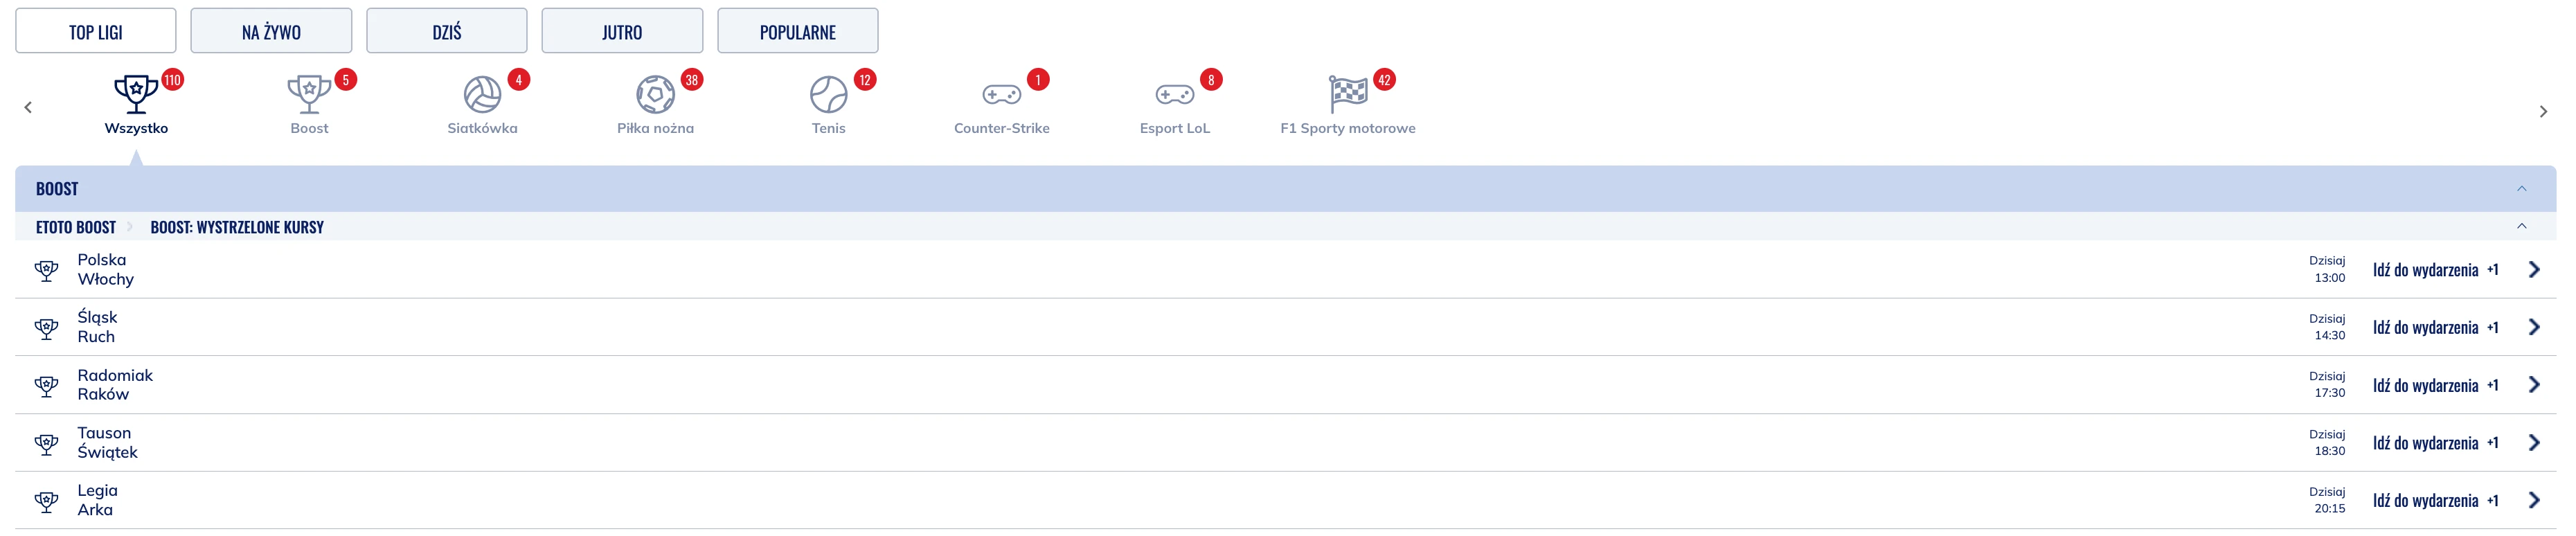Open the TOP LIGI tab

pos(96,31)
